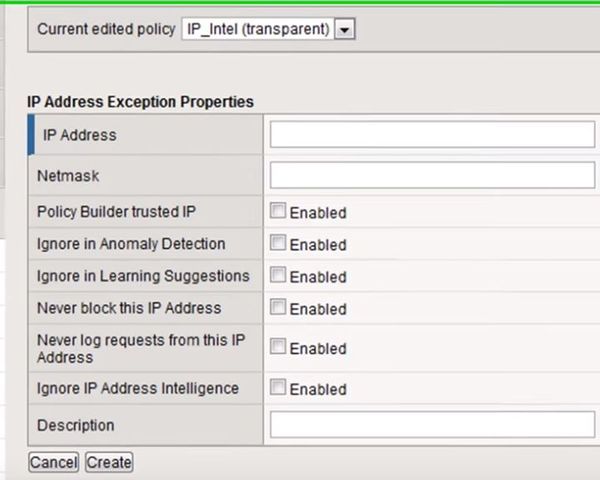Select the IP Address row label
This screenshot has width=600, height=480.
point(80,135)
